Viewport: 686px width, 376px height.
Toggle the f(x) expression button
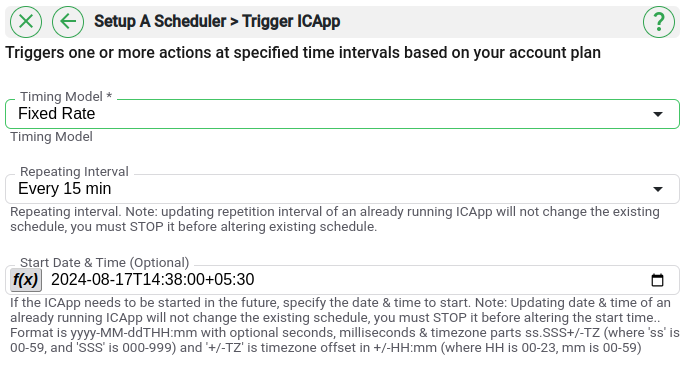click(x=26, y=280)
